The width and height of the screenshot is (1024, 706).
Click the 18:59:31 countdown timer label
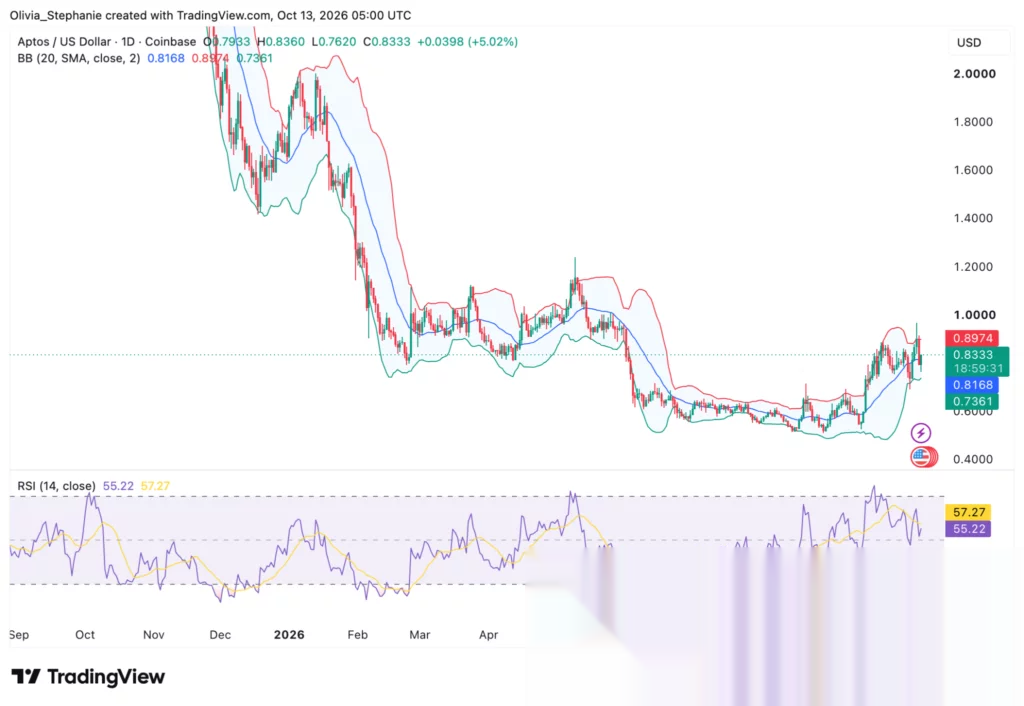978,368
